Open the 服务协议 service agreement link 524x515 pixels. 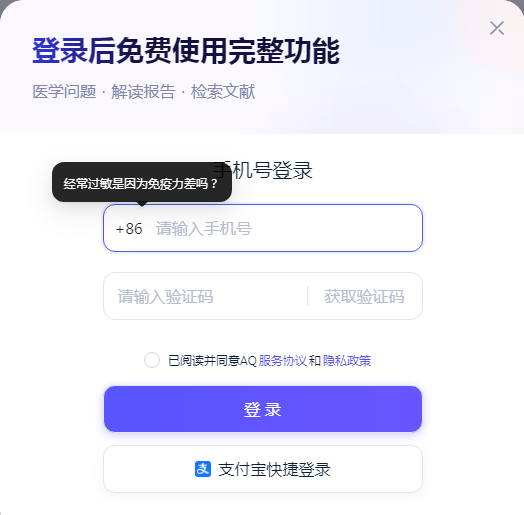(282, 361)
